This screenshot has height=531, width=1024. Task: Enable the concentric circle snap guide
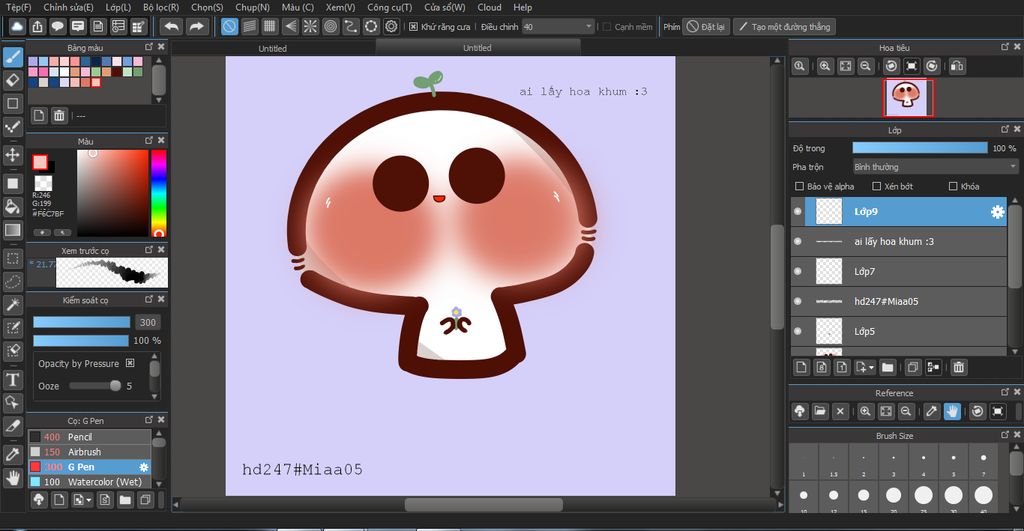pyautogui.click(x=330, y=27)
